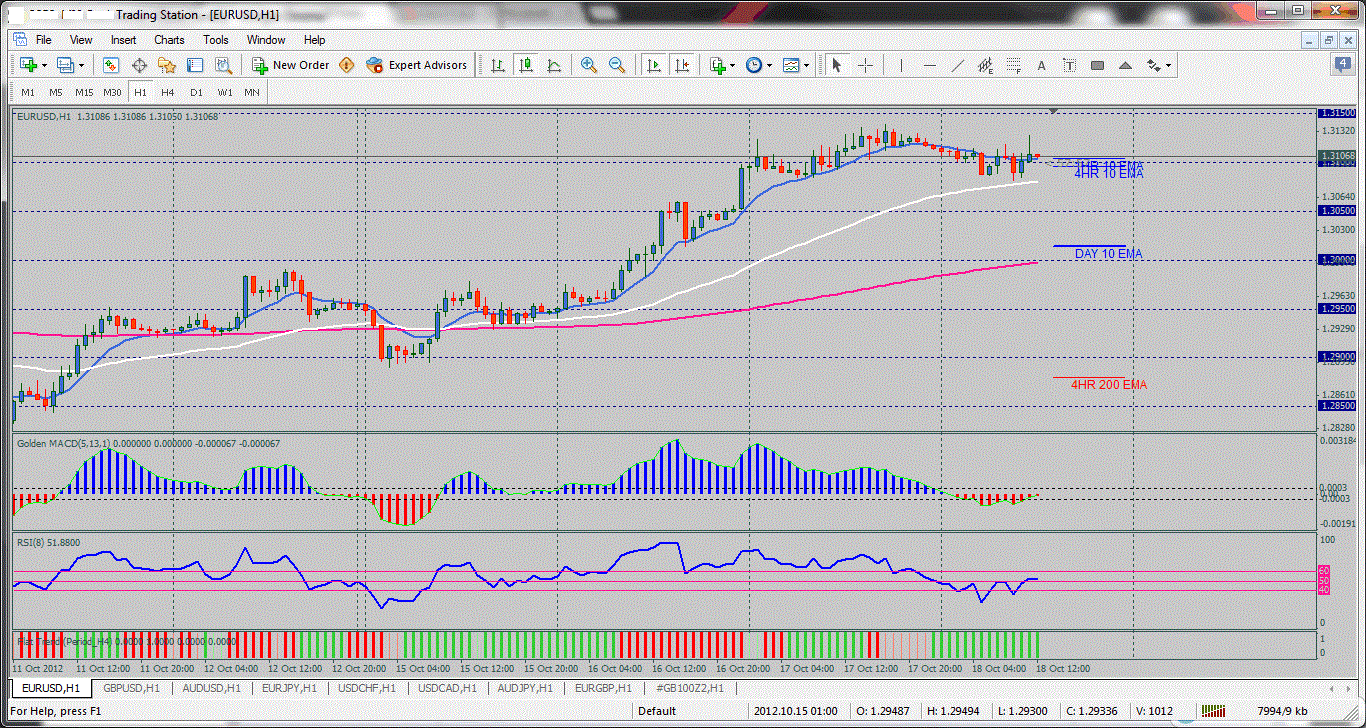Switch chart to bar chart mode
This screenshot has width=1366, height=728.
tap(497, 65)
